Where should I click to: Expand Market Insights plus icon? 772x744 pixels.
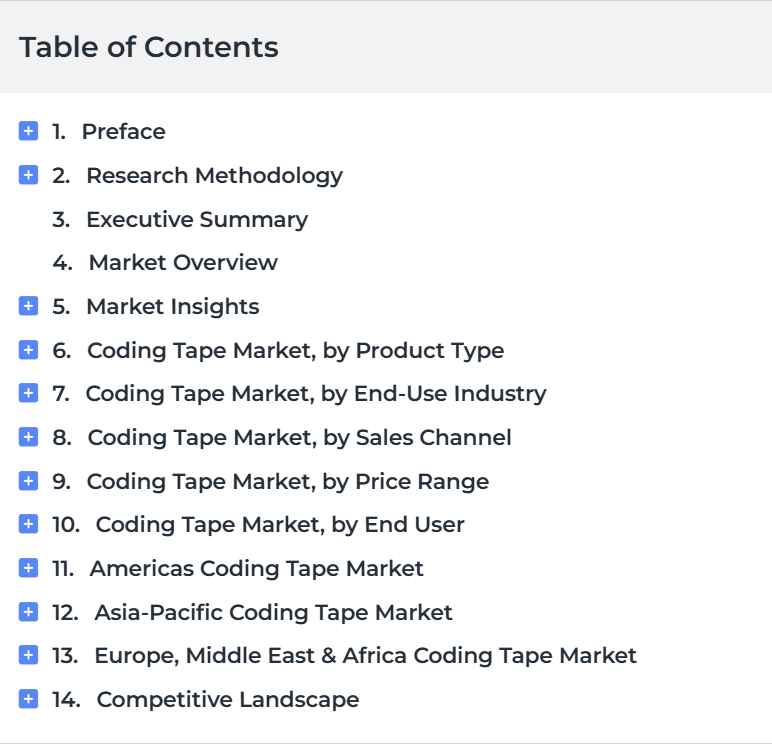point(29,306)
